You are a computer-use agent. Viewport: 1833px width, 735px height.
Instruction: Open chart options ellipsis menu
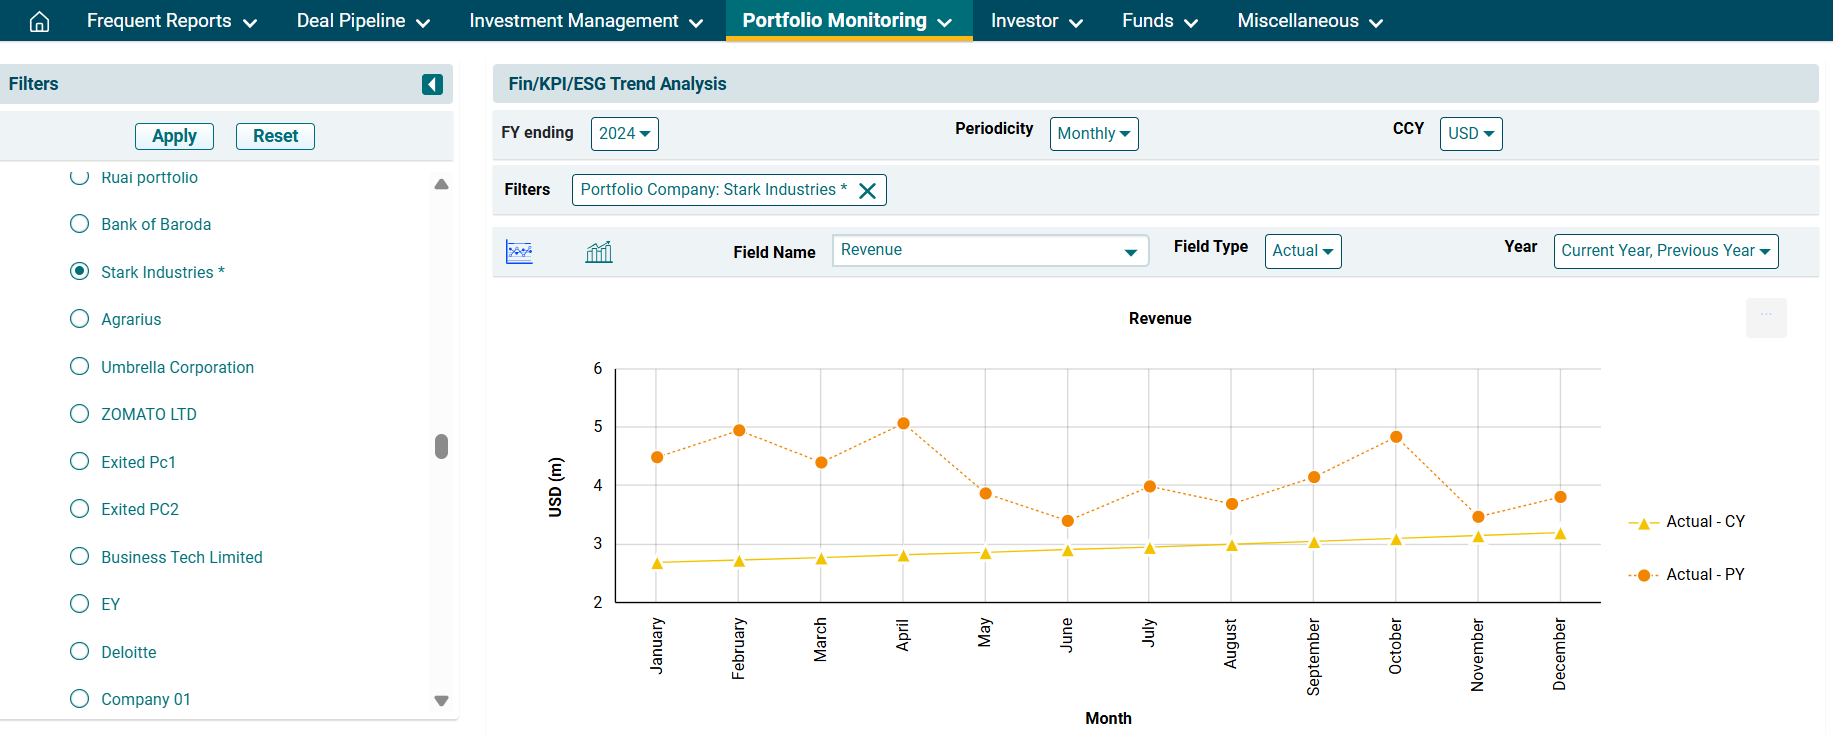click(1765, 317)
